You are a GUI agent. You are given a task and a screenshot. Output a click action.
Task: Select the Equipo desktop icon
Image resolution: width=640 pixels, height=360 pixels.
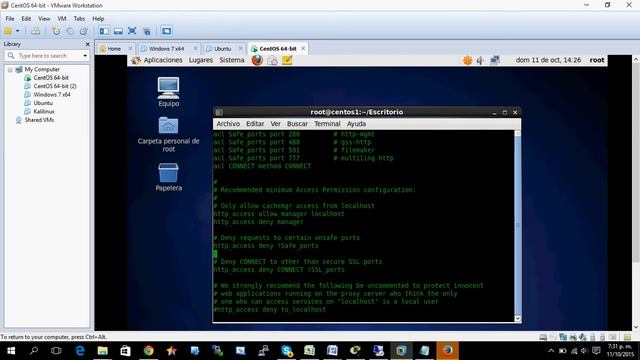[x=169, y=92]
